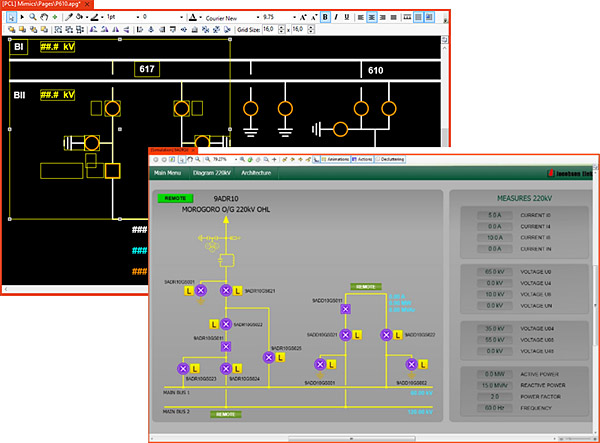Click the green REMOTE button above 9ADR10
The image size is (600, 443).
point(176,198)
